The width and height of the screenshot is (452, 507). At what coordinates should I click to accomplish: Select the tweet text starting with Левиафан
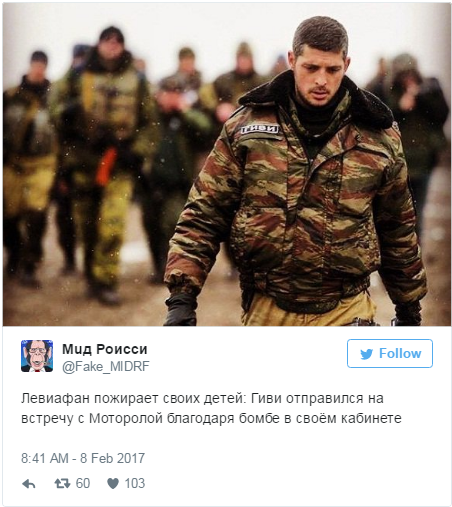pyautogui.click(x=211, y=408)
